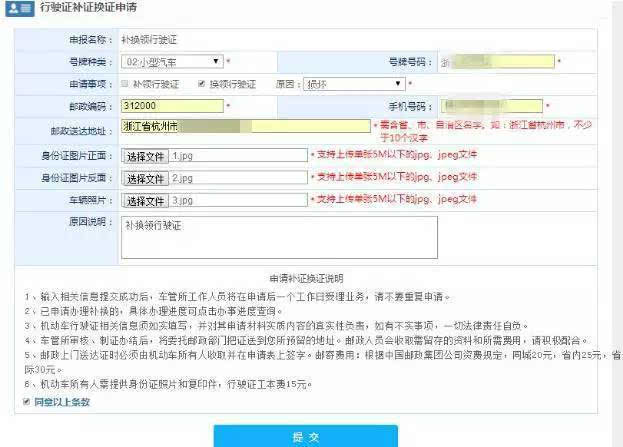Focus the 邮政编码 field containing 312000
The height and width of the screenshot is (447, 623).
171,105
